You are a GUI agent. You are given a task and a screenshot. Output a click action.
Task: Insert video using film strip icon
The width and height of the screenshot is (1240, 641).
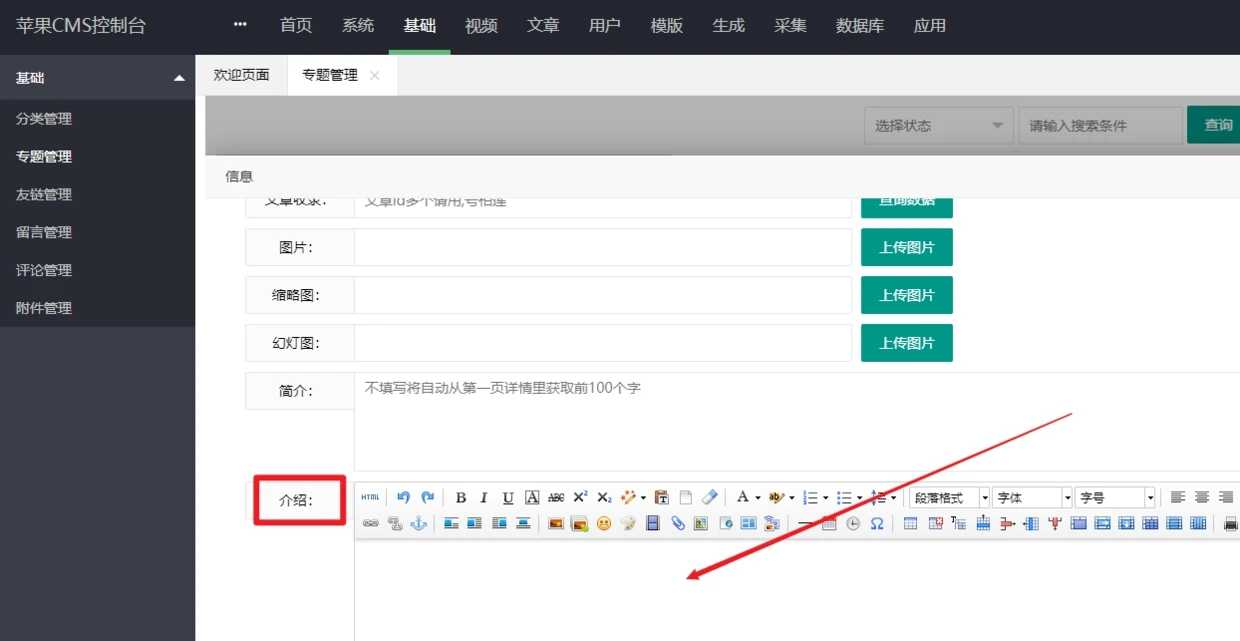pyautogui.click(x=653, y=523)
